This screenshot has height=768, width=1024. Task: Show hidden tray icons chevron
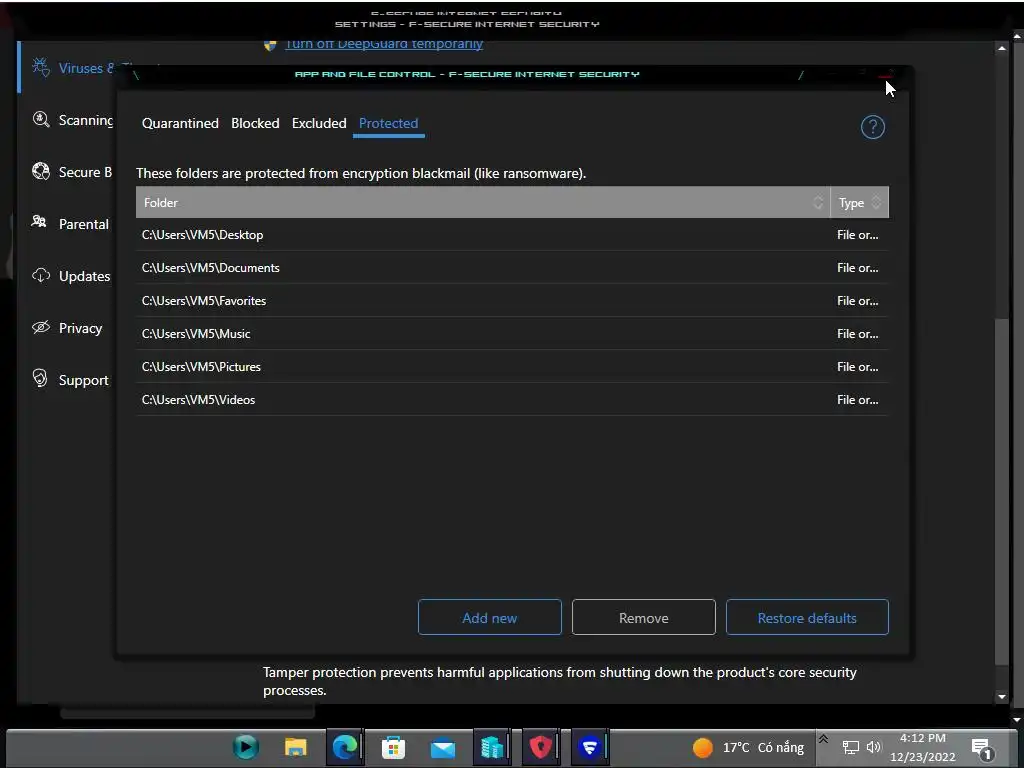(824, 739)
